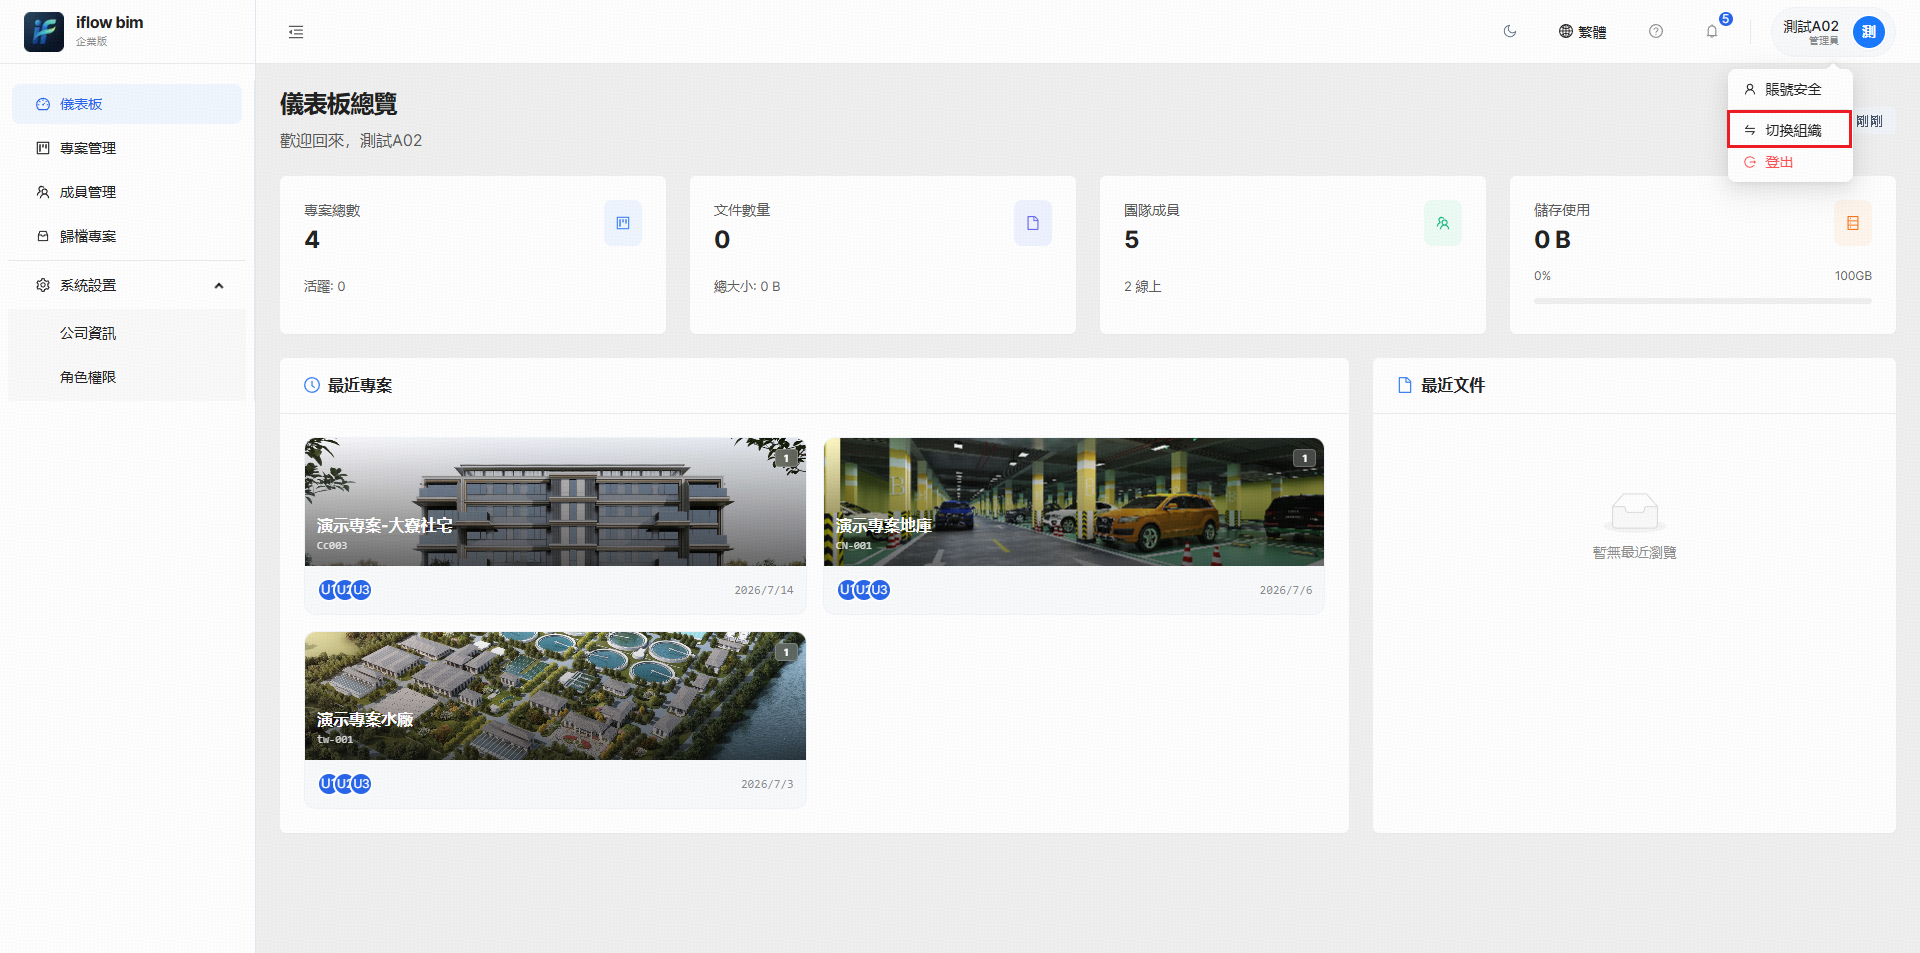Open notifications bell icon
The width and height of the screenshot is (1920, 953).
click(1712, 31)
